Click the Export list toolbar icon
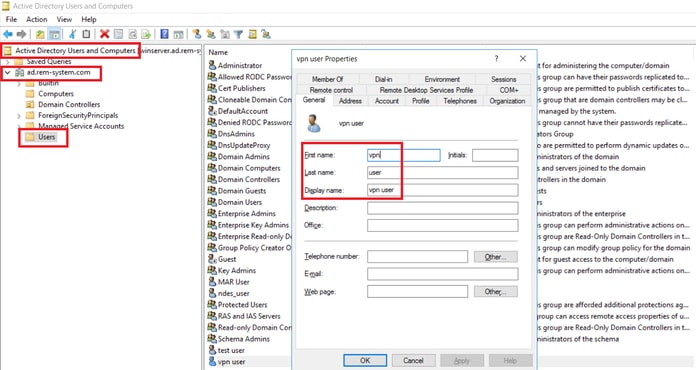 [x=146, y=34]
